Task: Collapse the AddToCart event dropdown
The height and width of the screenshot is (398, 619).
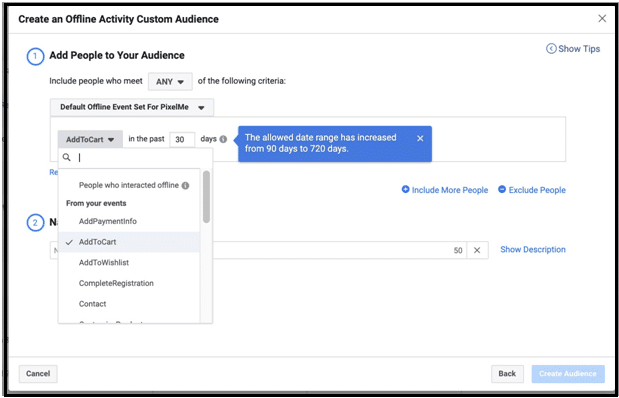Action: pyautogui.click(x=90, y=139)
